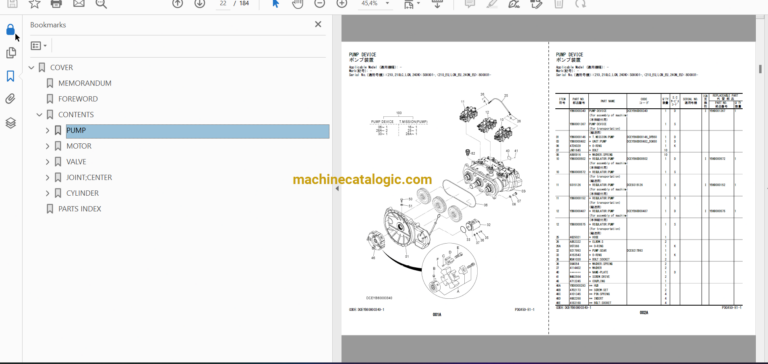Open the Page Thumbnails sidebar panel

[10, 52]
